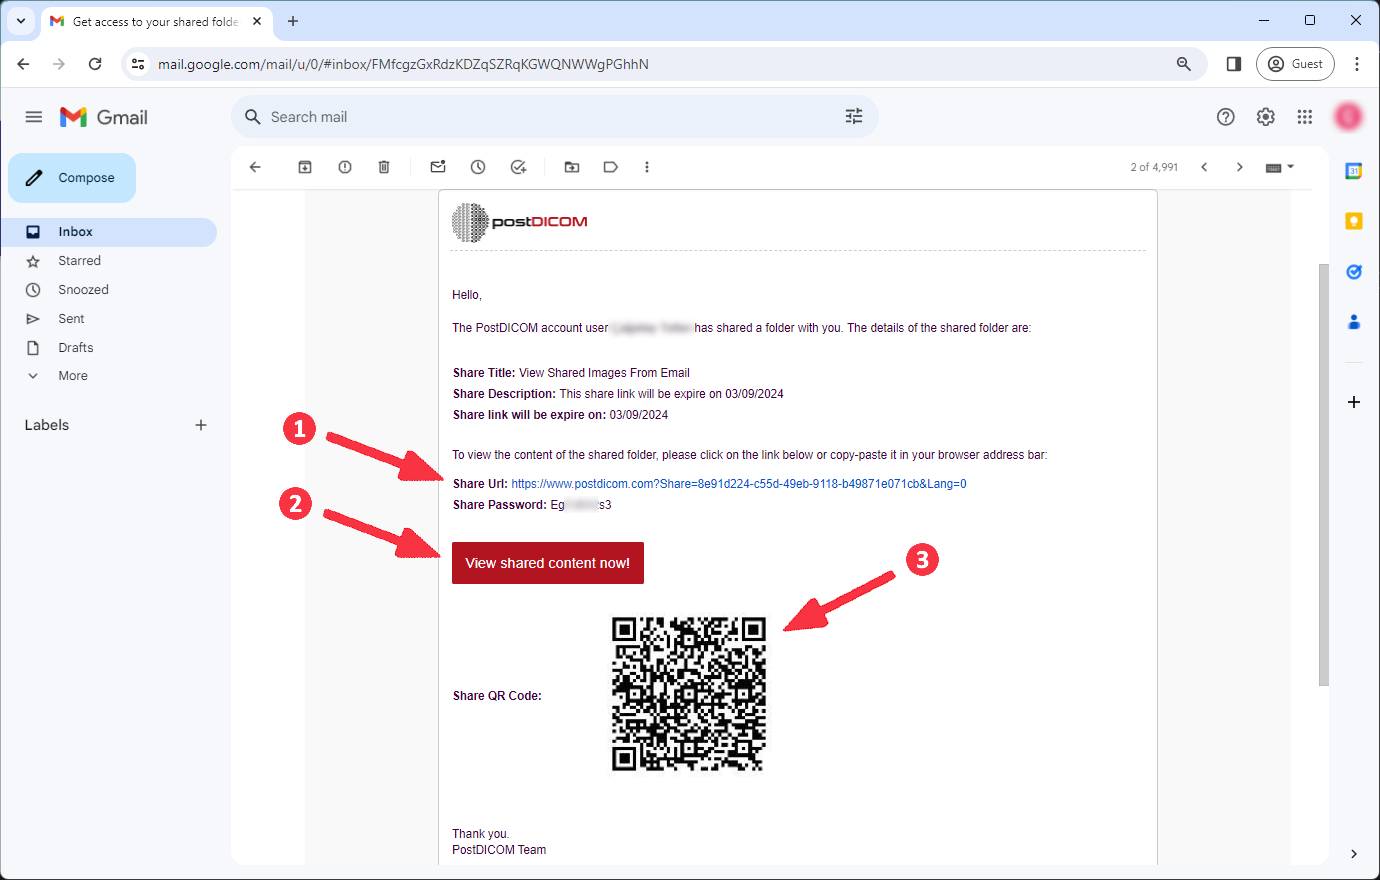Image resolution: width=1380 pixels, height=880 pixels.
Task: Open Tasks in the side panel
Action: 1353,271
